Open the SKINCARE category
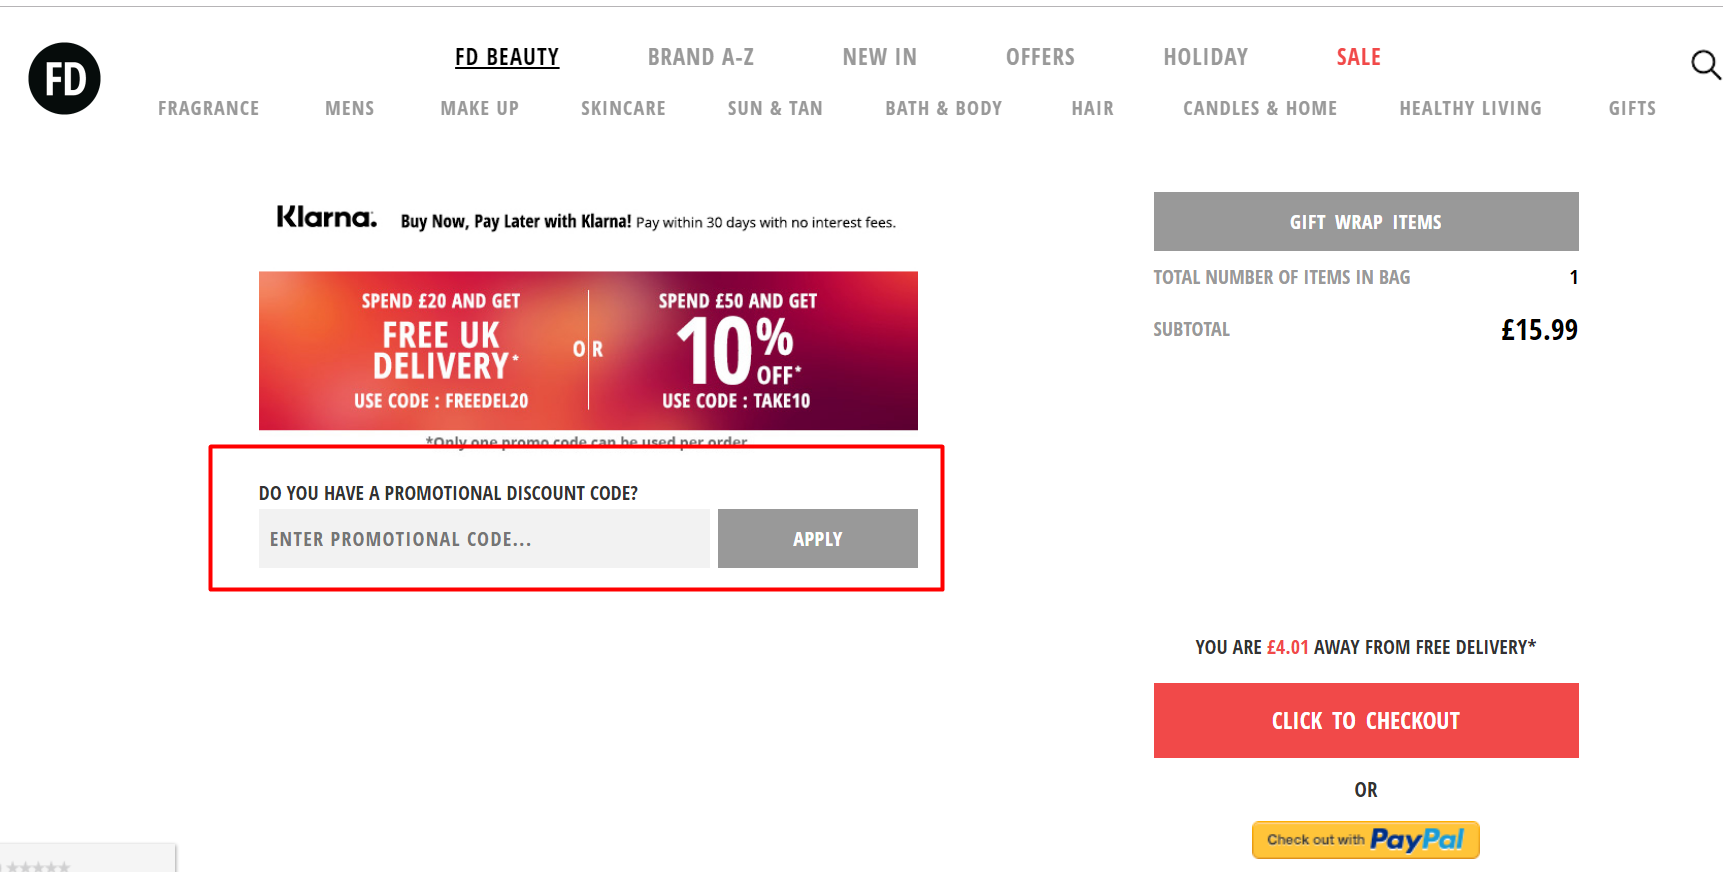The height and width of the screenshot is (872, 1723). pos(623,108)
